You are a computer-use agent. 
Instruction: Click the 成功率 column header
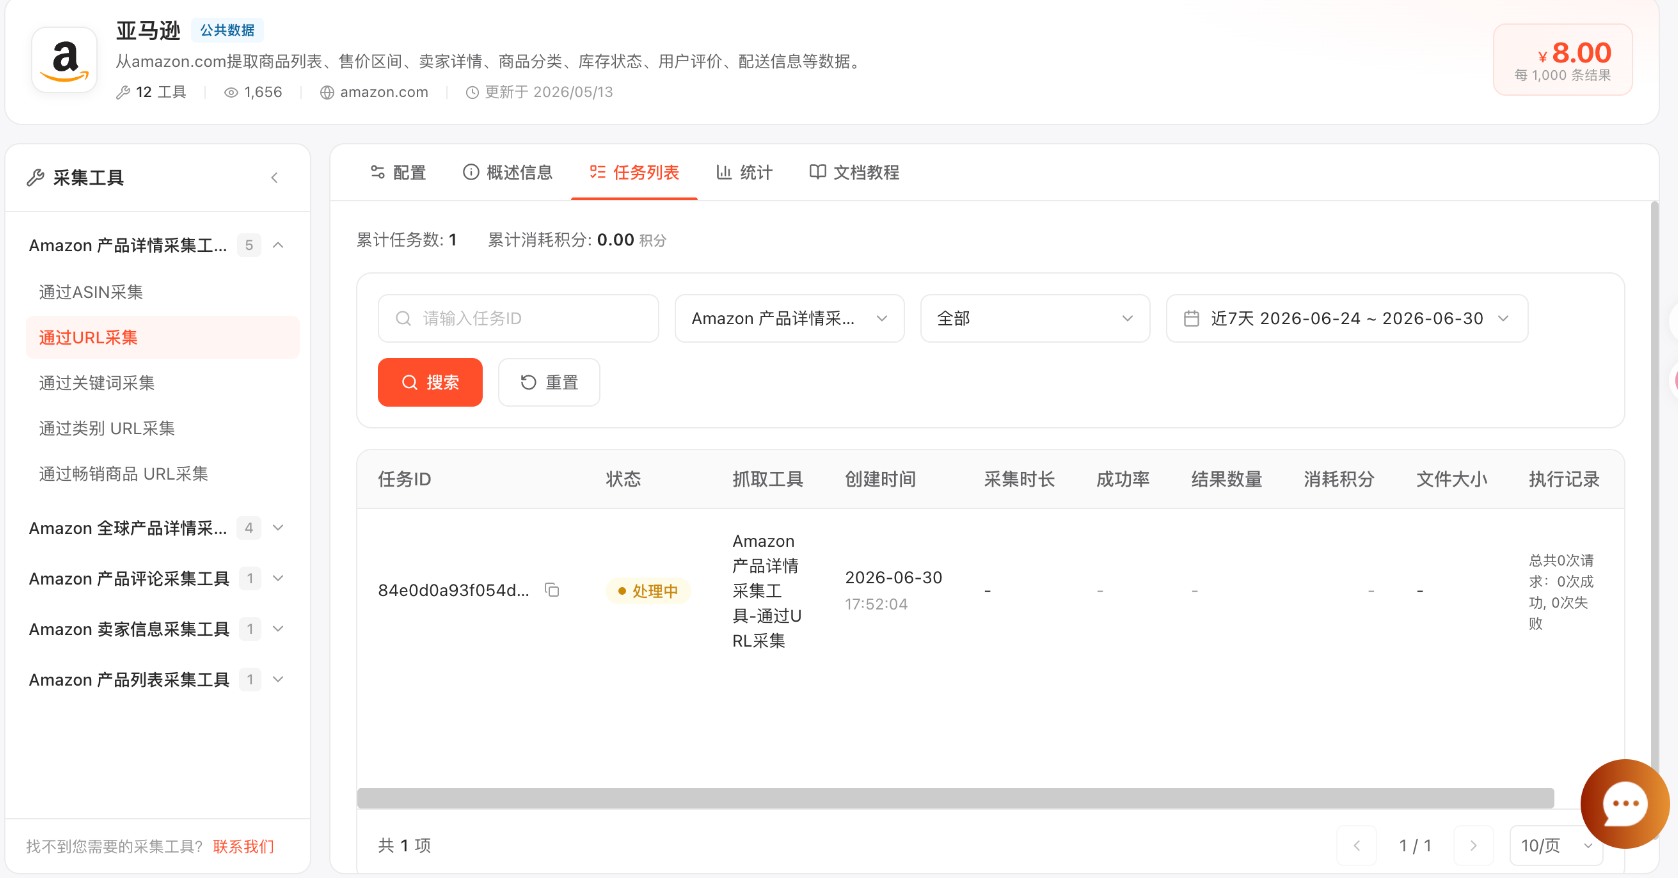click(1123, 479)
